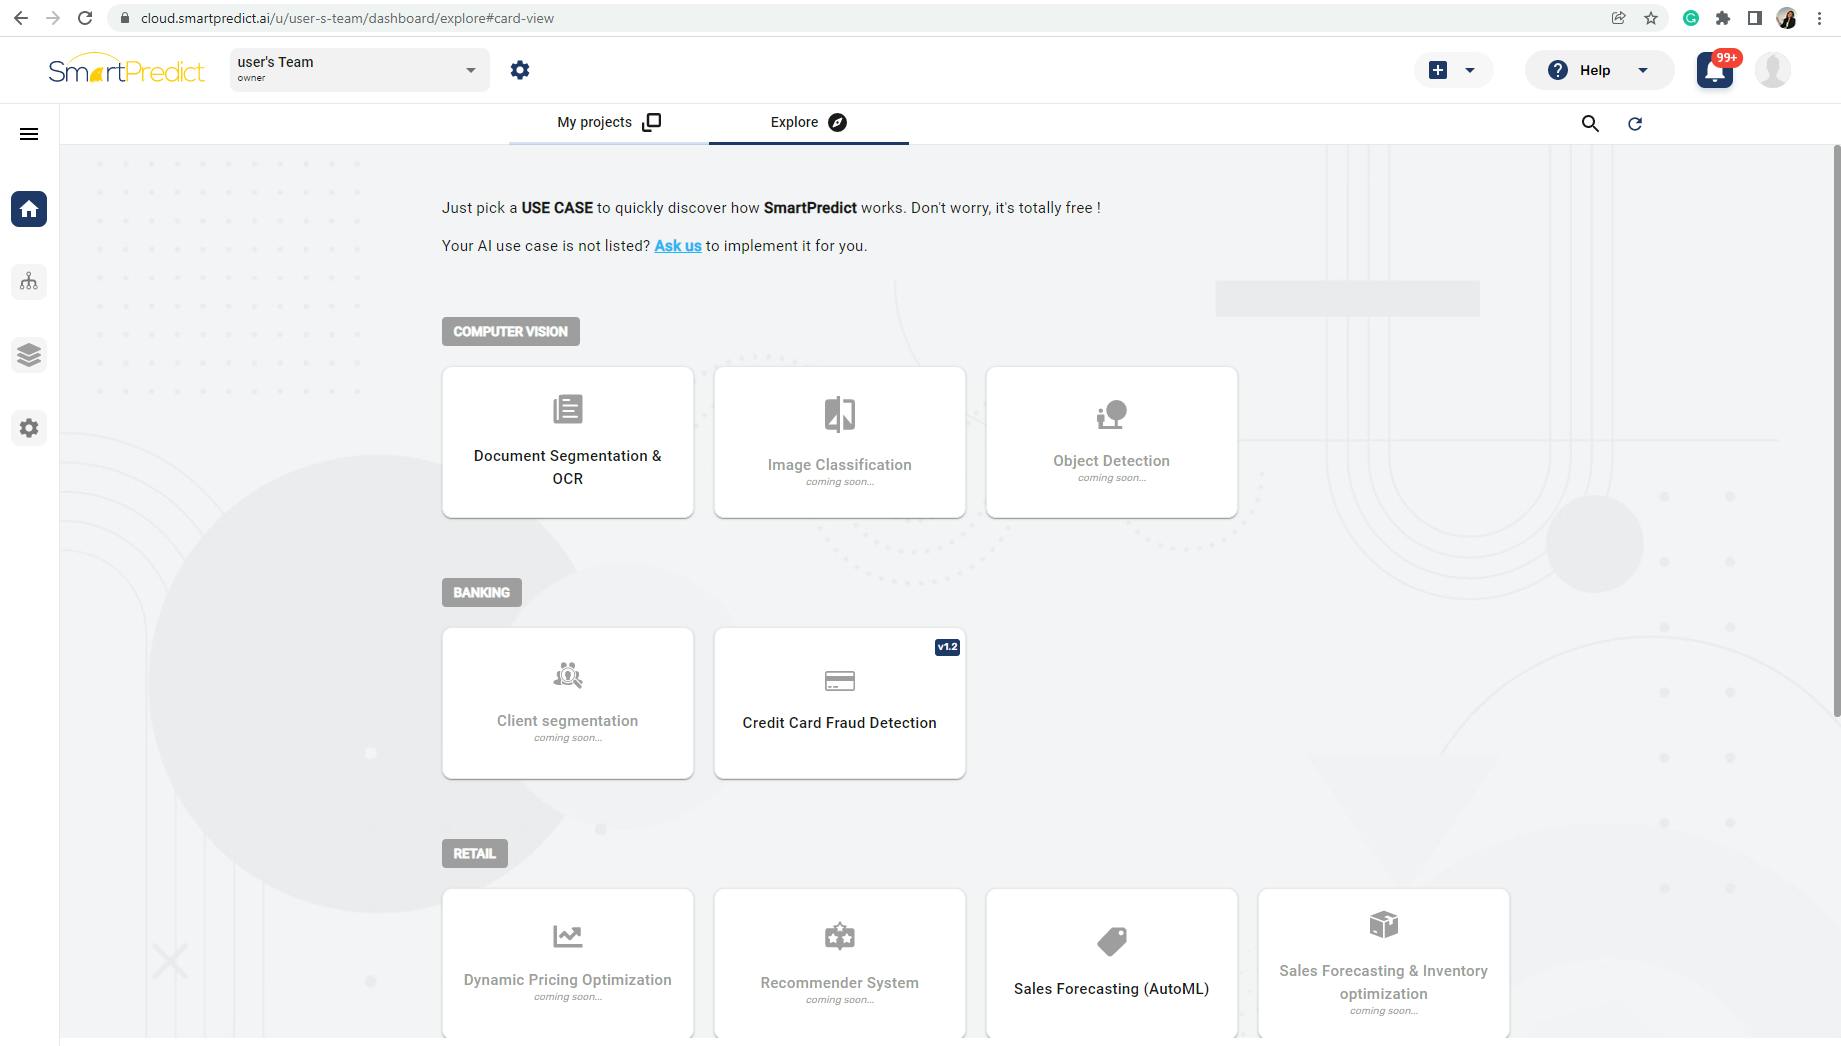The width and height of the screenshot is (1841, 1046).
Task: Click the Help question mark icon
Action: point(1558,70)
